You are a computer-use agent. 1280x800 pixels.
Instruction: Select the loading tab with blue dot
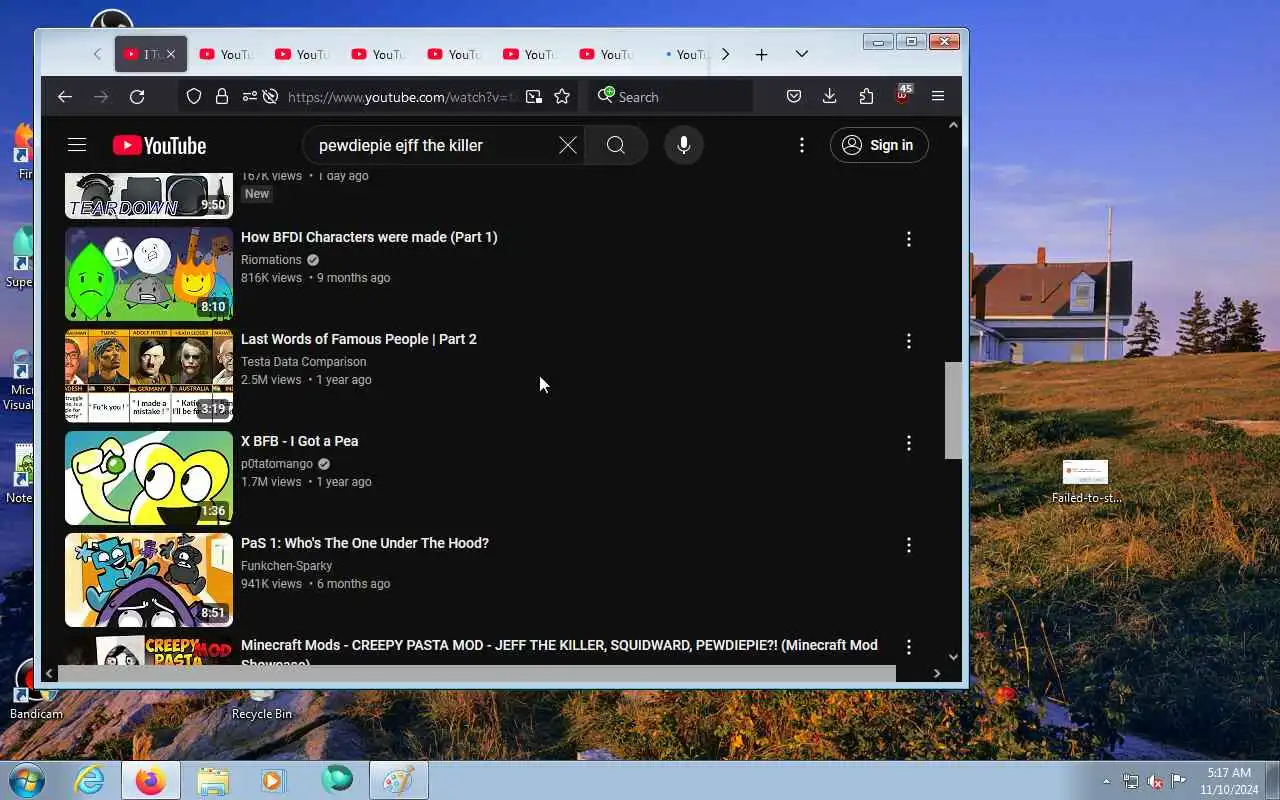(686, 54)
